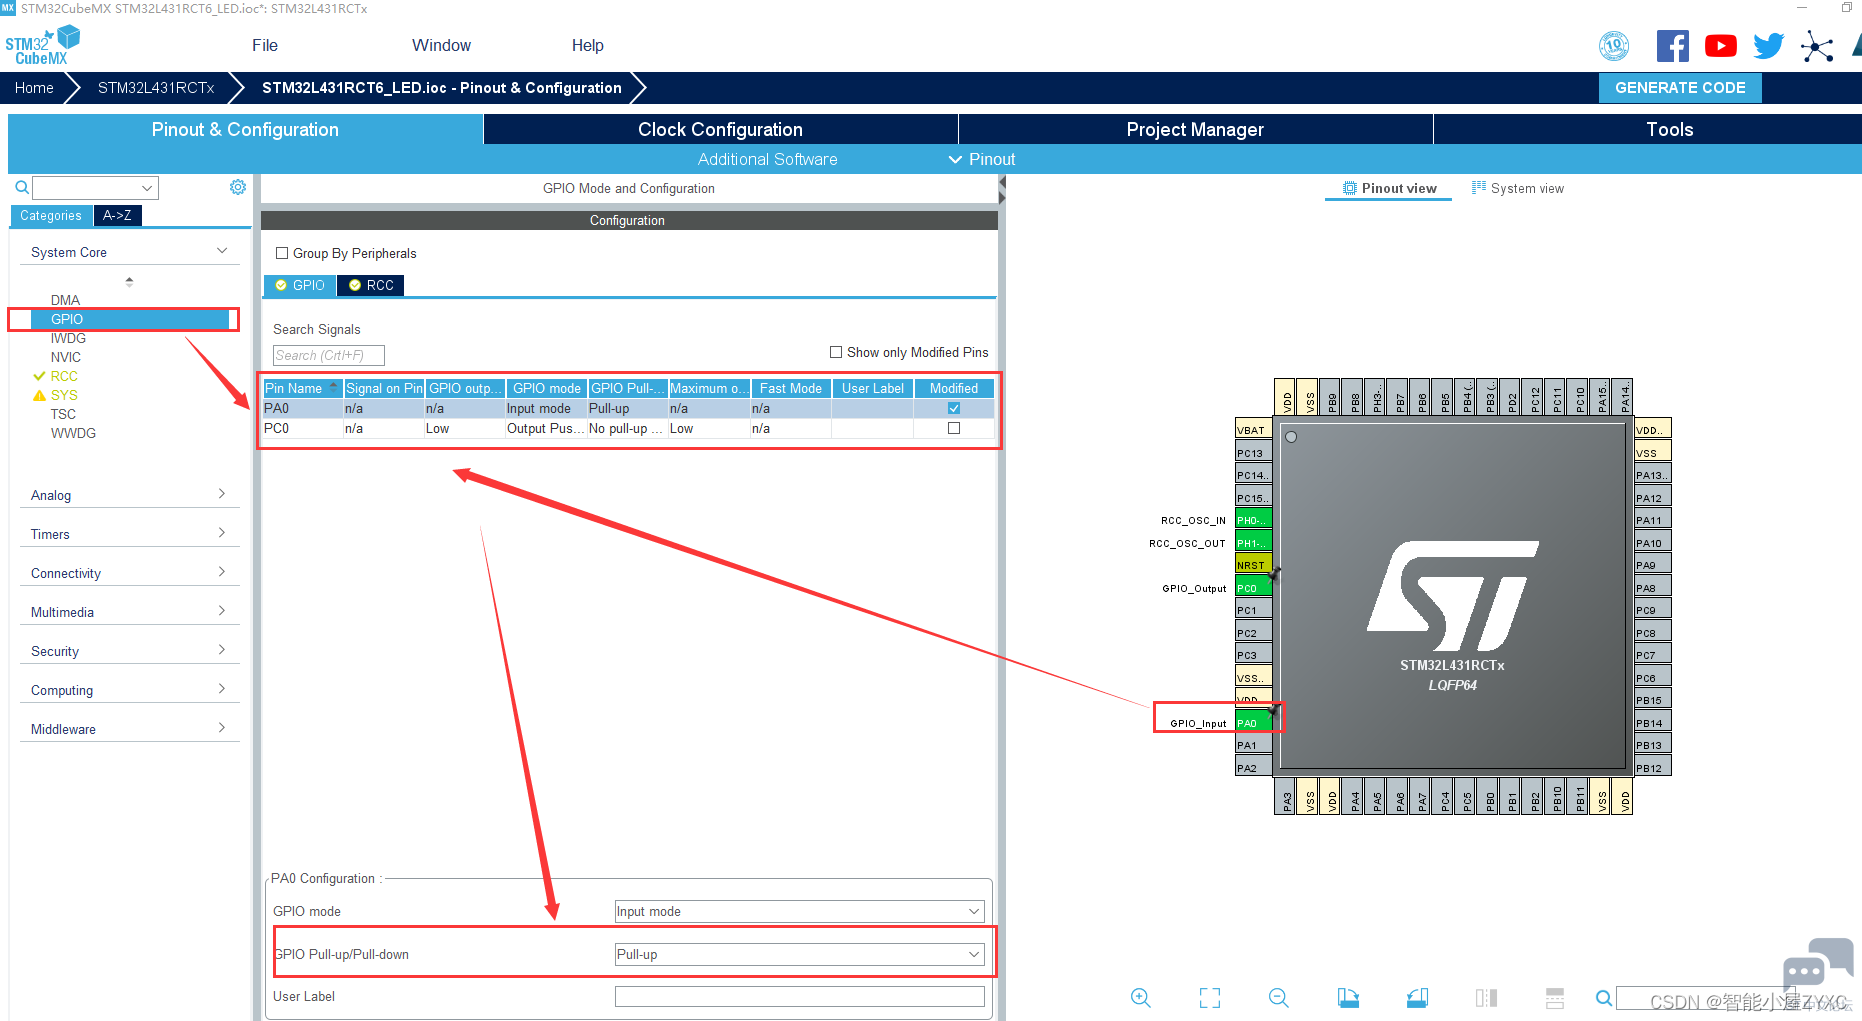Click the 10-year anniversary badge icon

click(1614, 46)
